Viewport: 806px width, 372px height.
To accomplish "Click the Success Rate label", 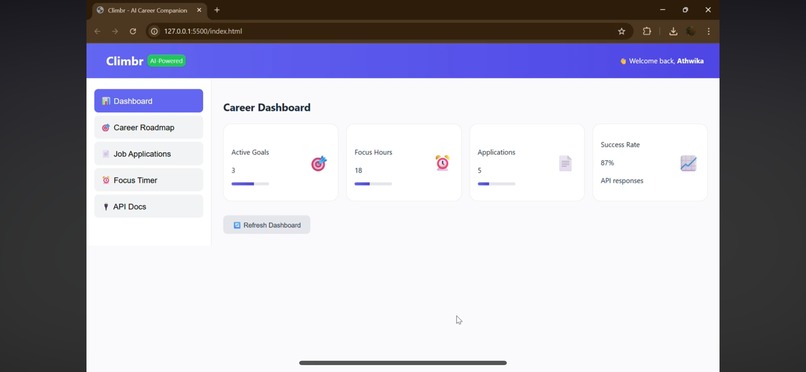I will [x=620, y=145].
